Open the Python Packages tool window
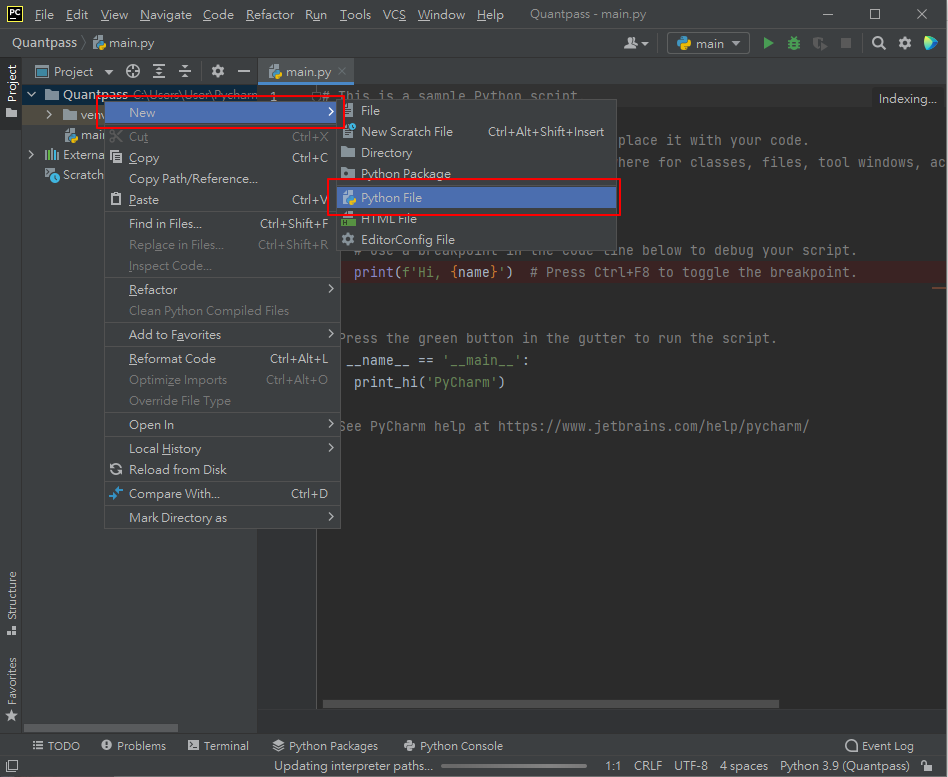The image size is (948, 777). [x=325, y=746]
